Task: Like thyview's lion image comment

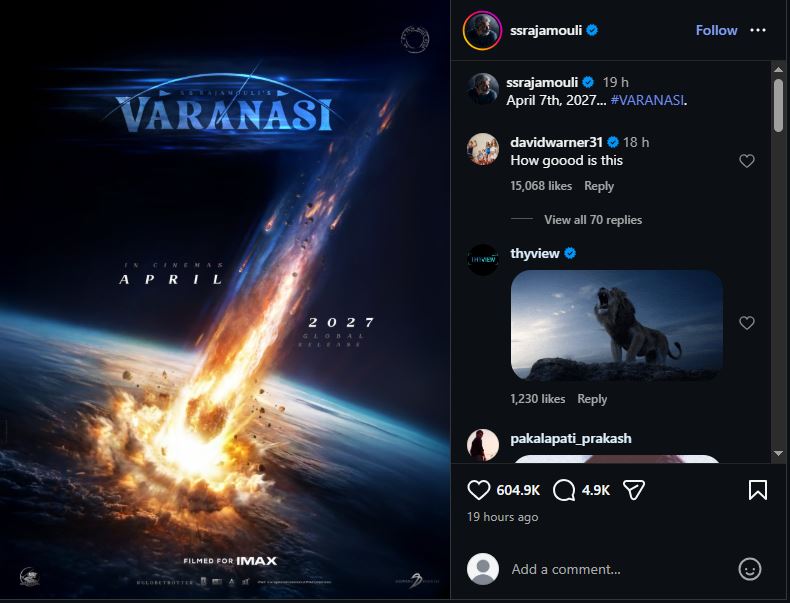Action: (x=747, y=323)
